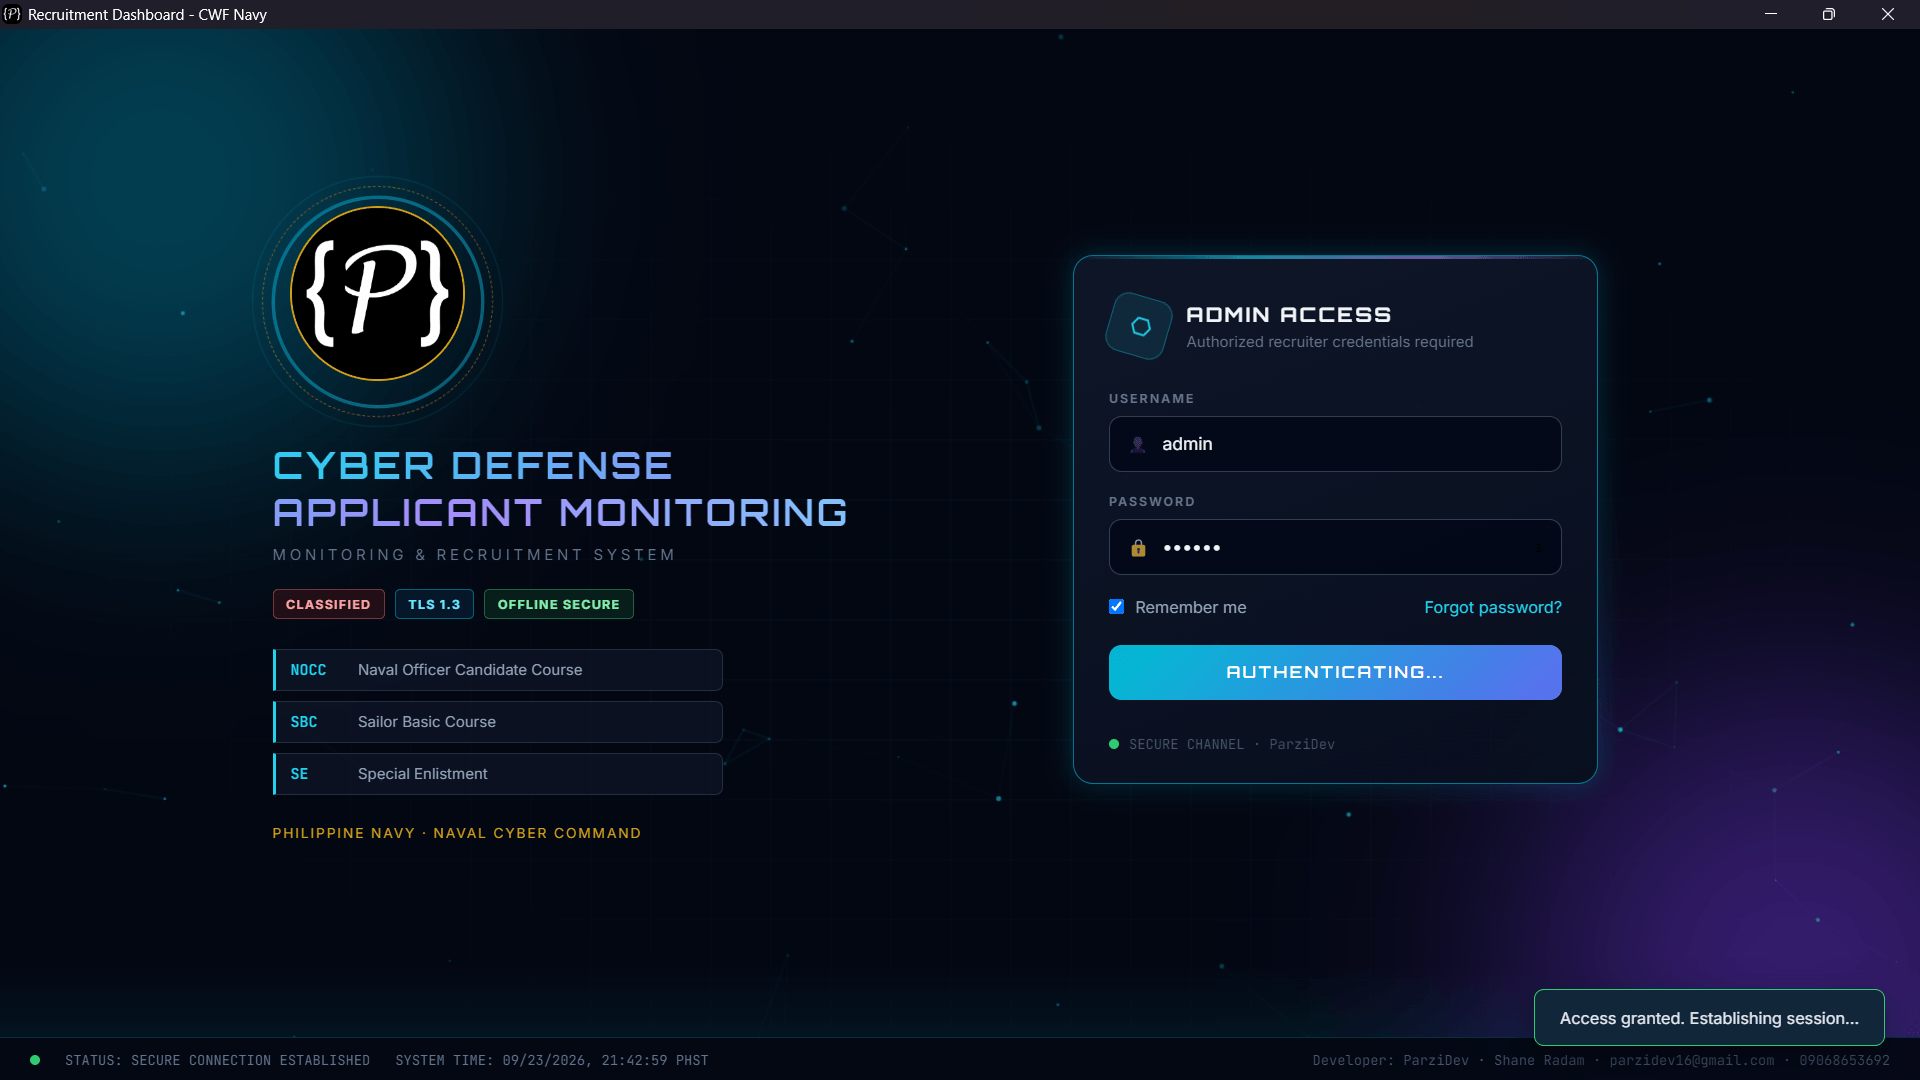Close the Recruitment Dashboard window
This screenshot has width=1920, height=1080.
[1888, 14]
